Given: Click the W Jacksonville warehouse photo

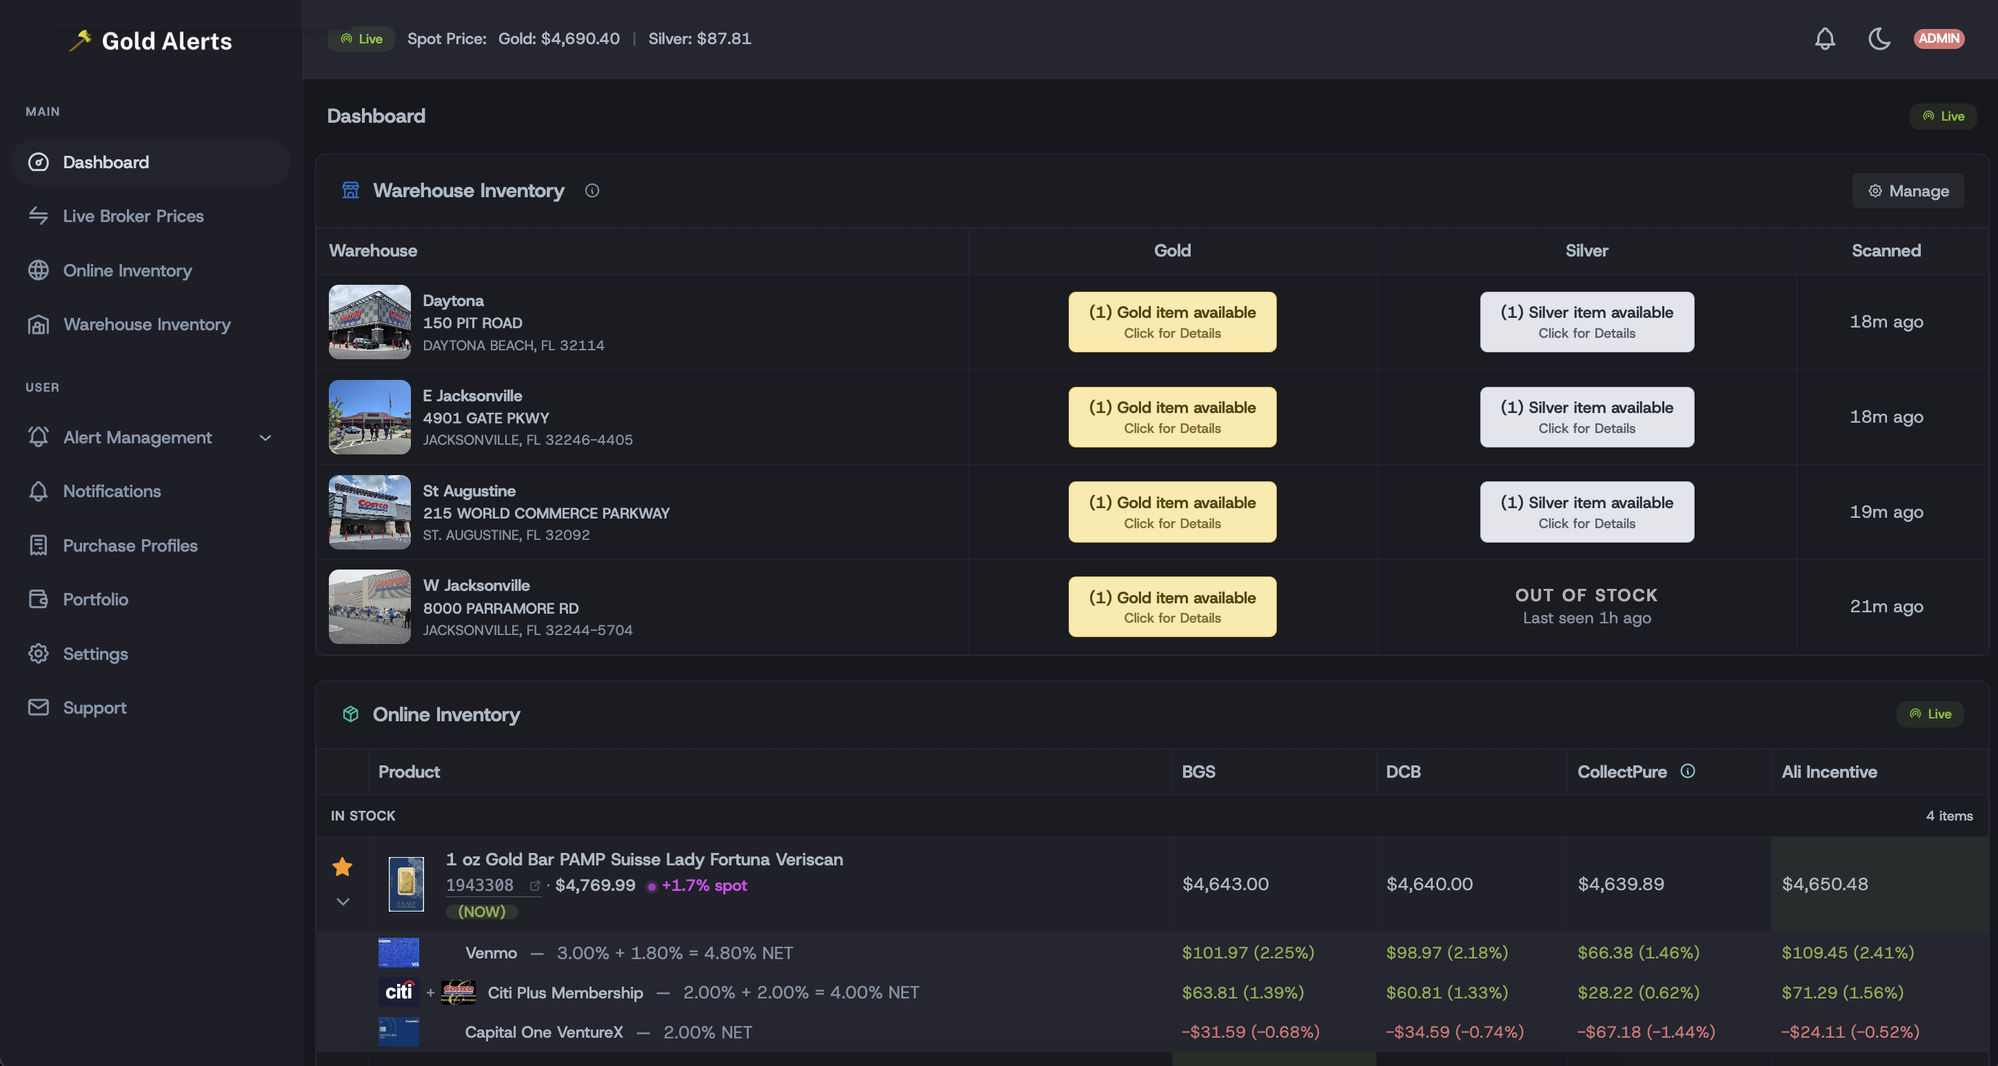Looking at the screenshot, I should click(370, 607).
